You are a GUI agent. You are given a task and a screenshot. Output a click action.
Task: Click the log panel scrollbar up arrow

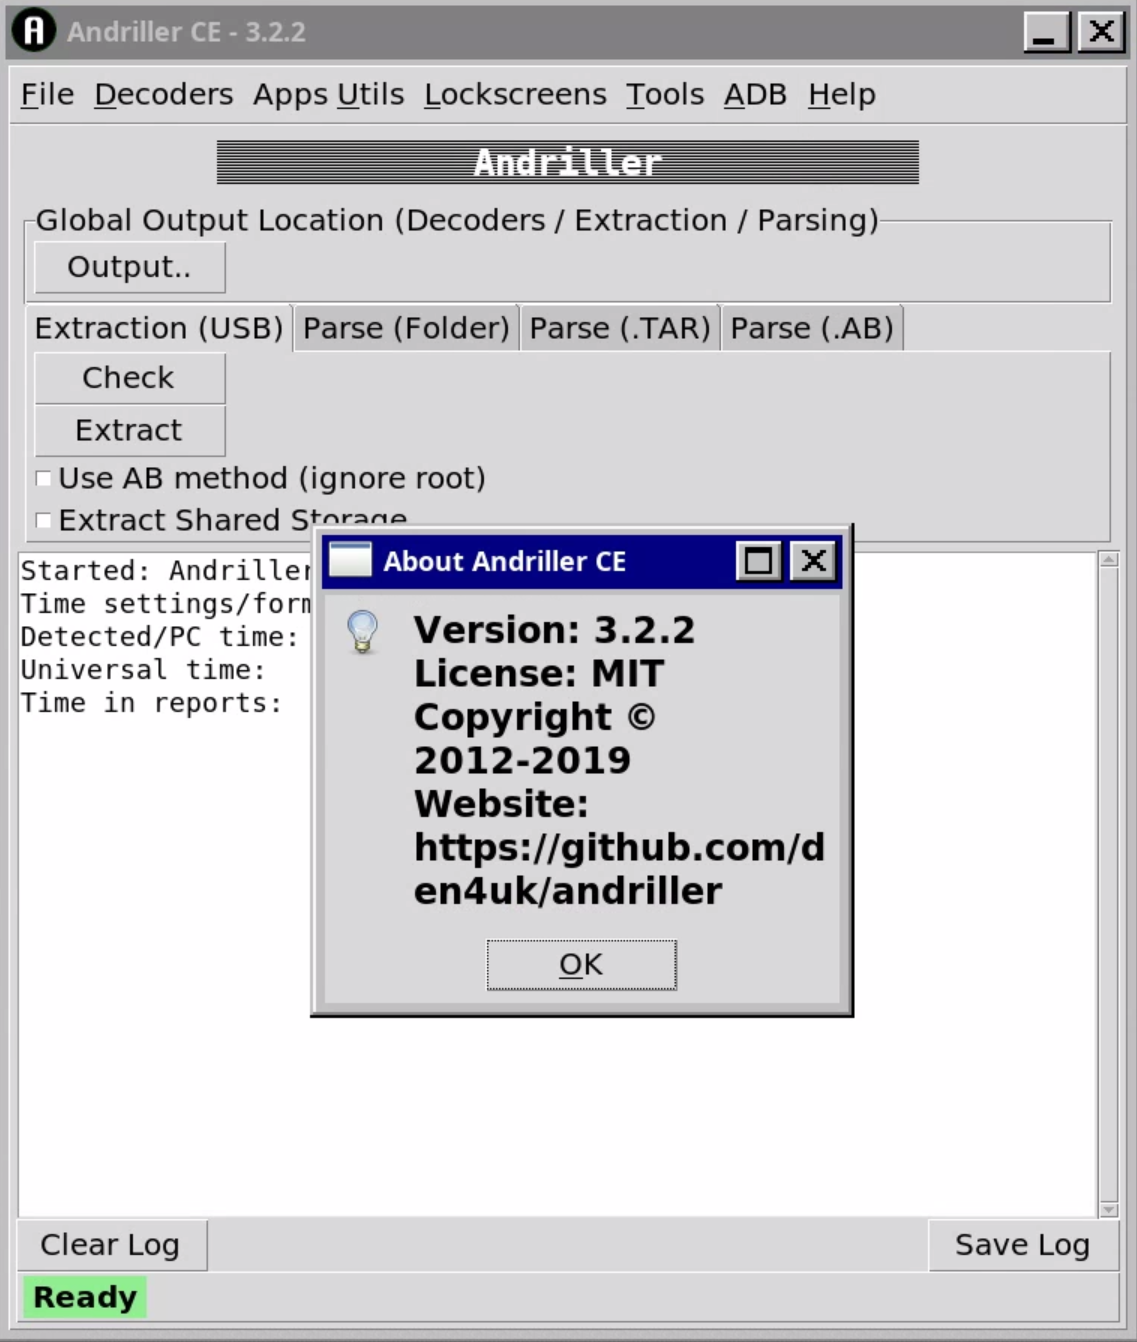(x=1111, y=561)
